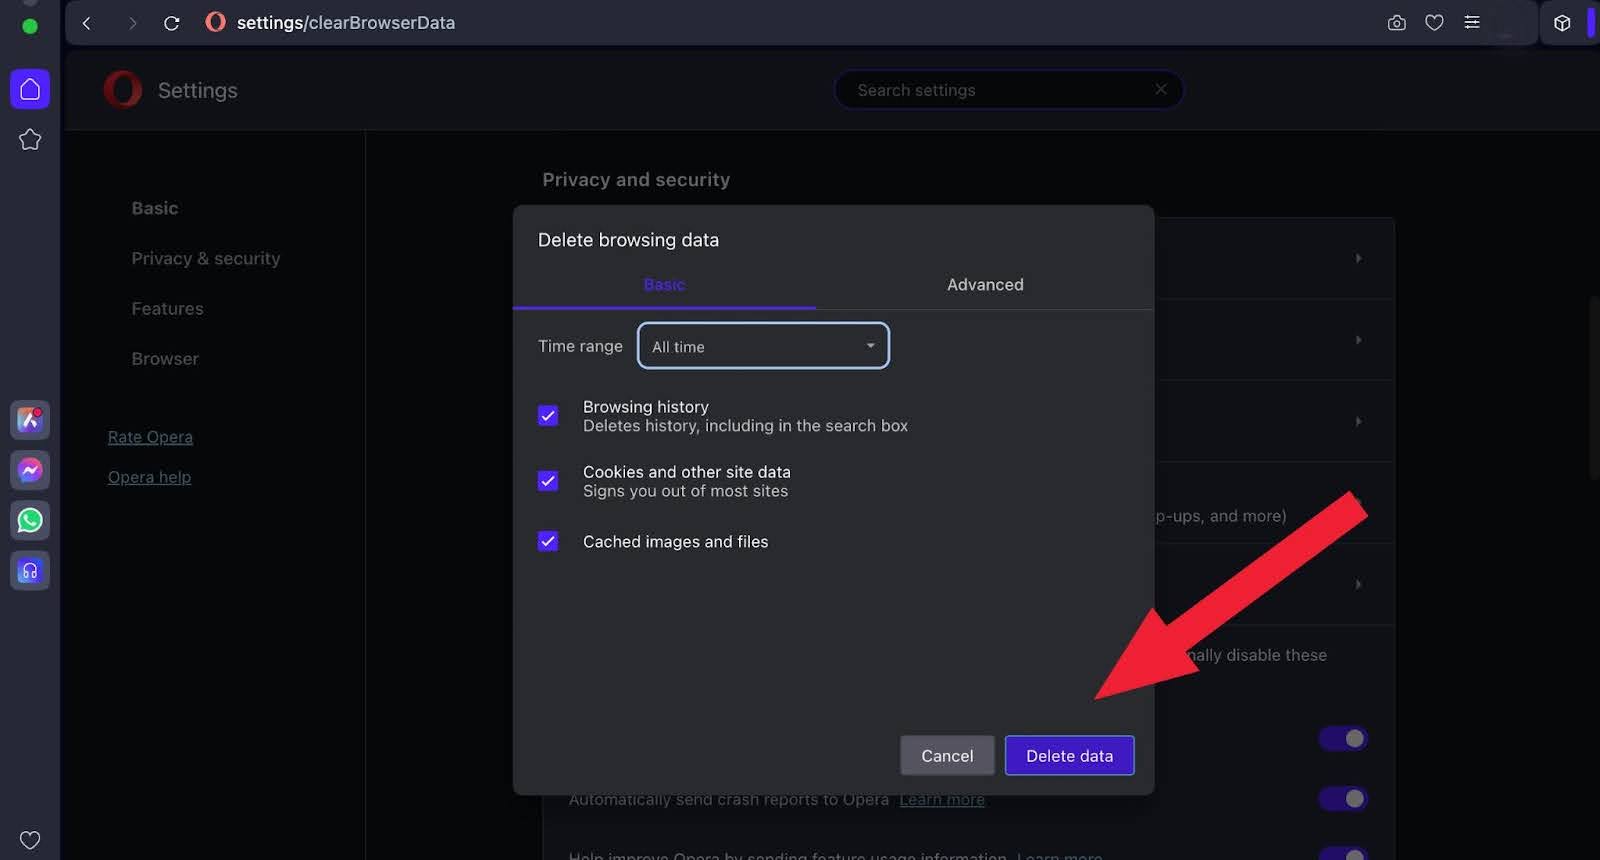Open the star bookmarks icon in sidebar
The height and width of the screenshot is (860, 1600).
[30, 140]
